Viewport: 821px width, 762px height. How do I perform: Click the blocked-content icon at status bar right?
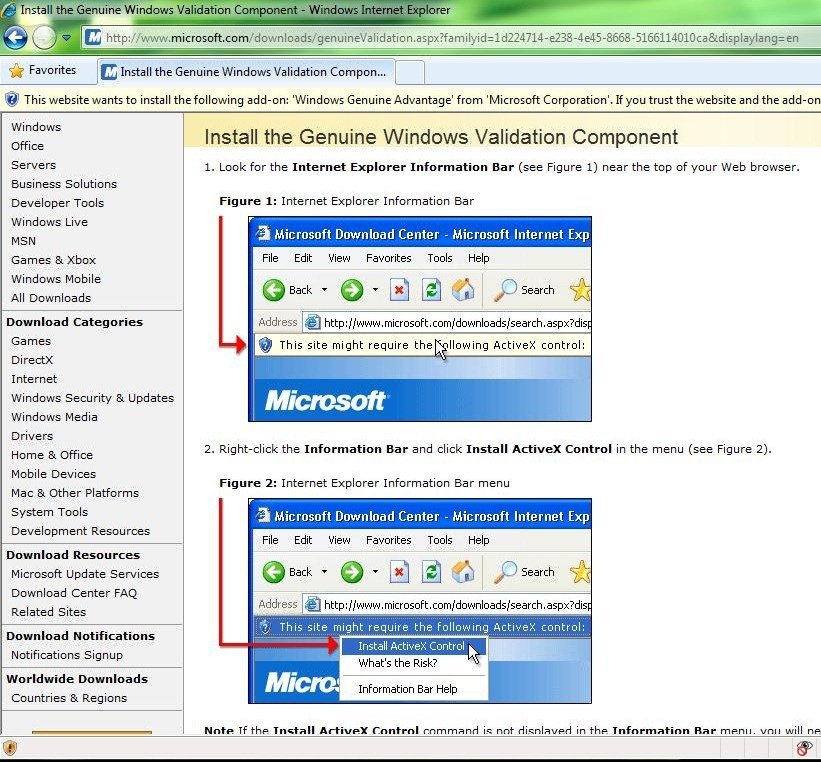(803, 747)
